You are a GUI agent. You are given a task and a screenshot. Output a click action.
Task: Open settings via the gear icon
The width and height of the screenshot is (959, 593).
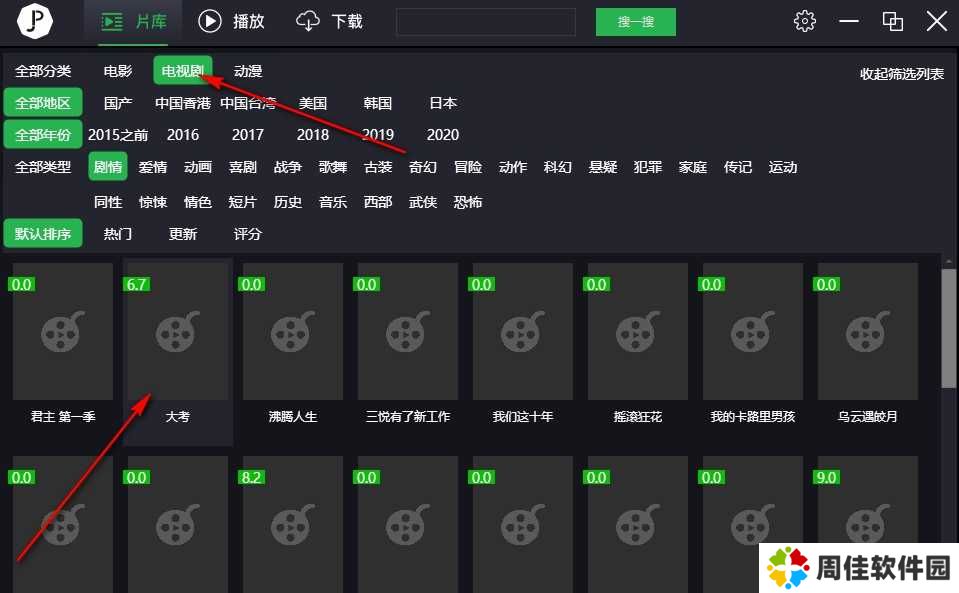tap(804, 21)
